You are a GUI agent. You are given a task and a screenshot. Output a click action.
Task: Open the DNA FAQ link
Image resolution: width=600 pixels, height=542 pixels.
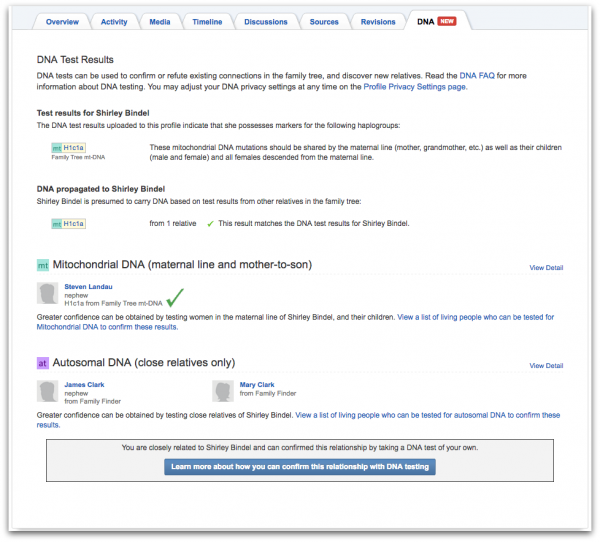coord(477,76)
